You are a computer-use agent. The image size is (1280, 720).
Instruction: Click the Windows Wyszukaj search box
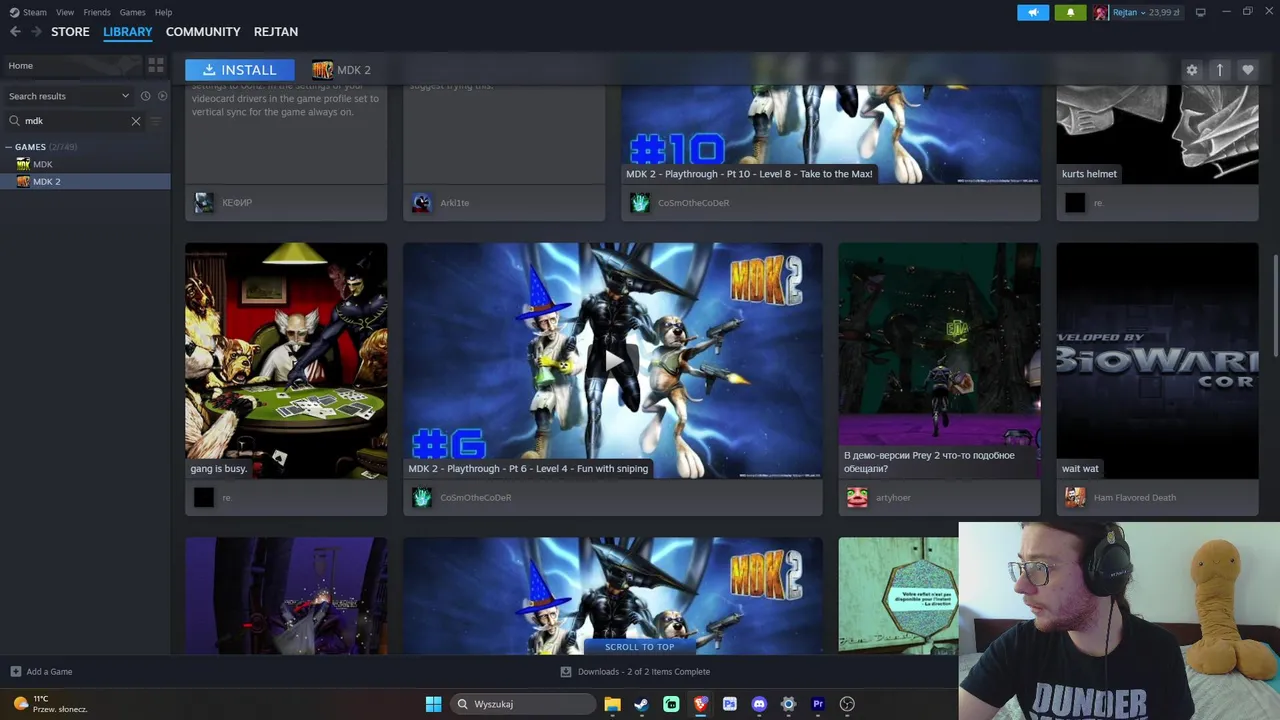click(x=521, y=704)
